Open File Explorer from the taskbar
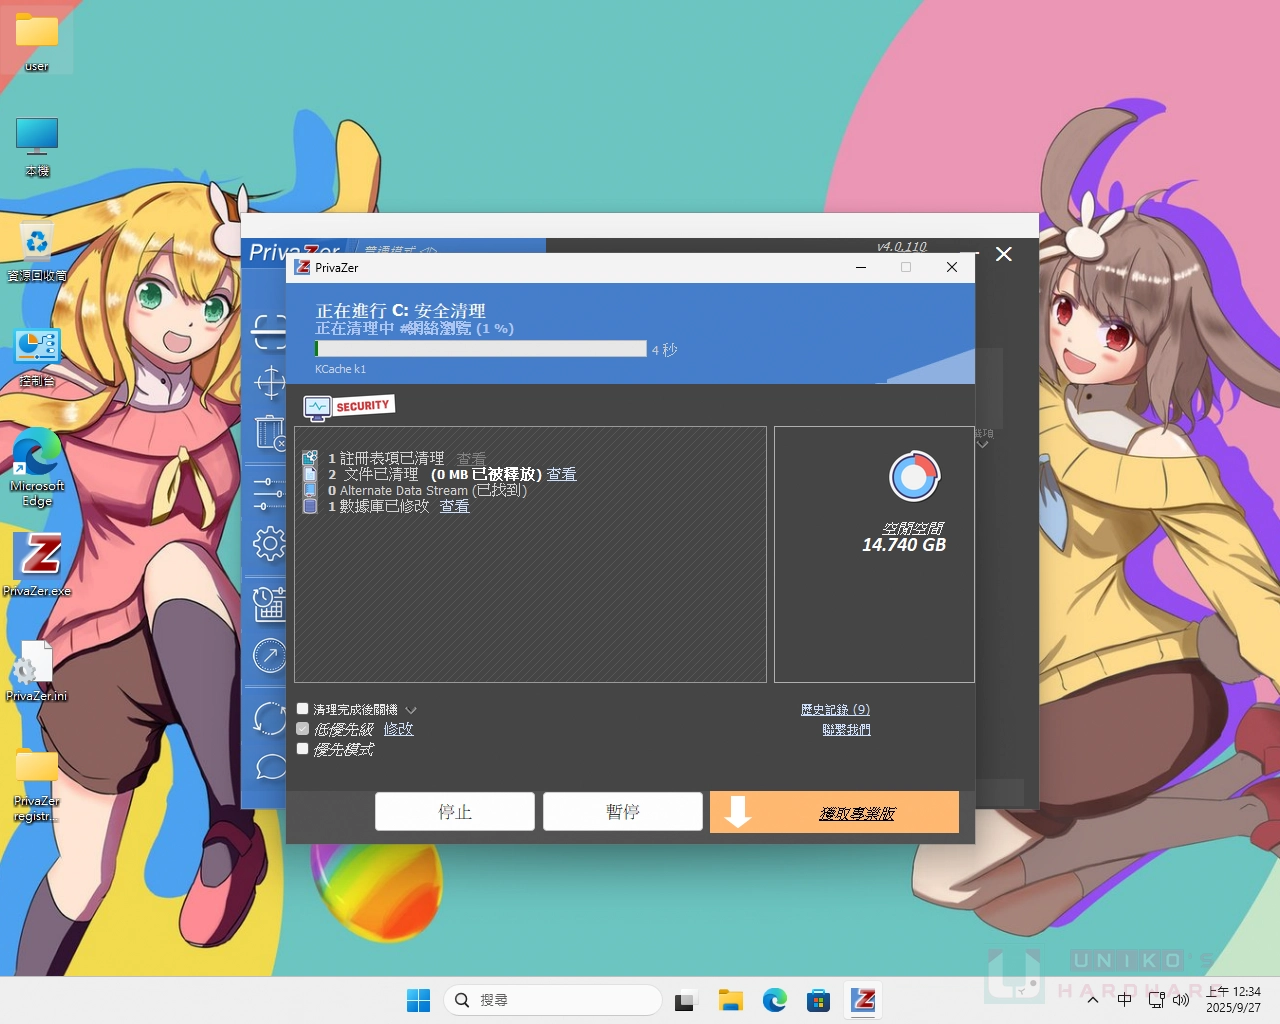Image resolution: width=1280 pixels, height=1024 pixels. click(730, 1000)
